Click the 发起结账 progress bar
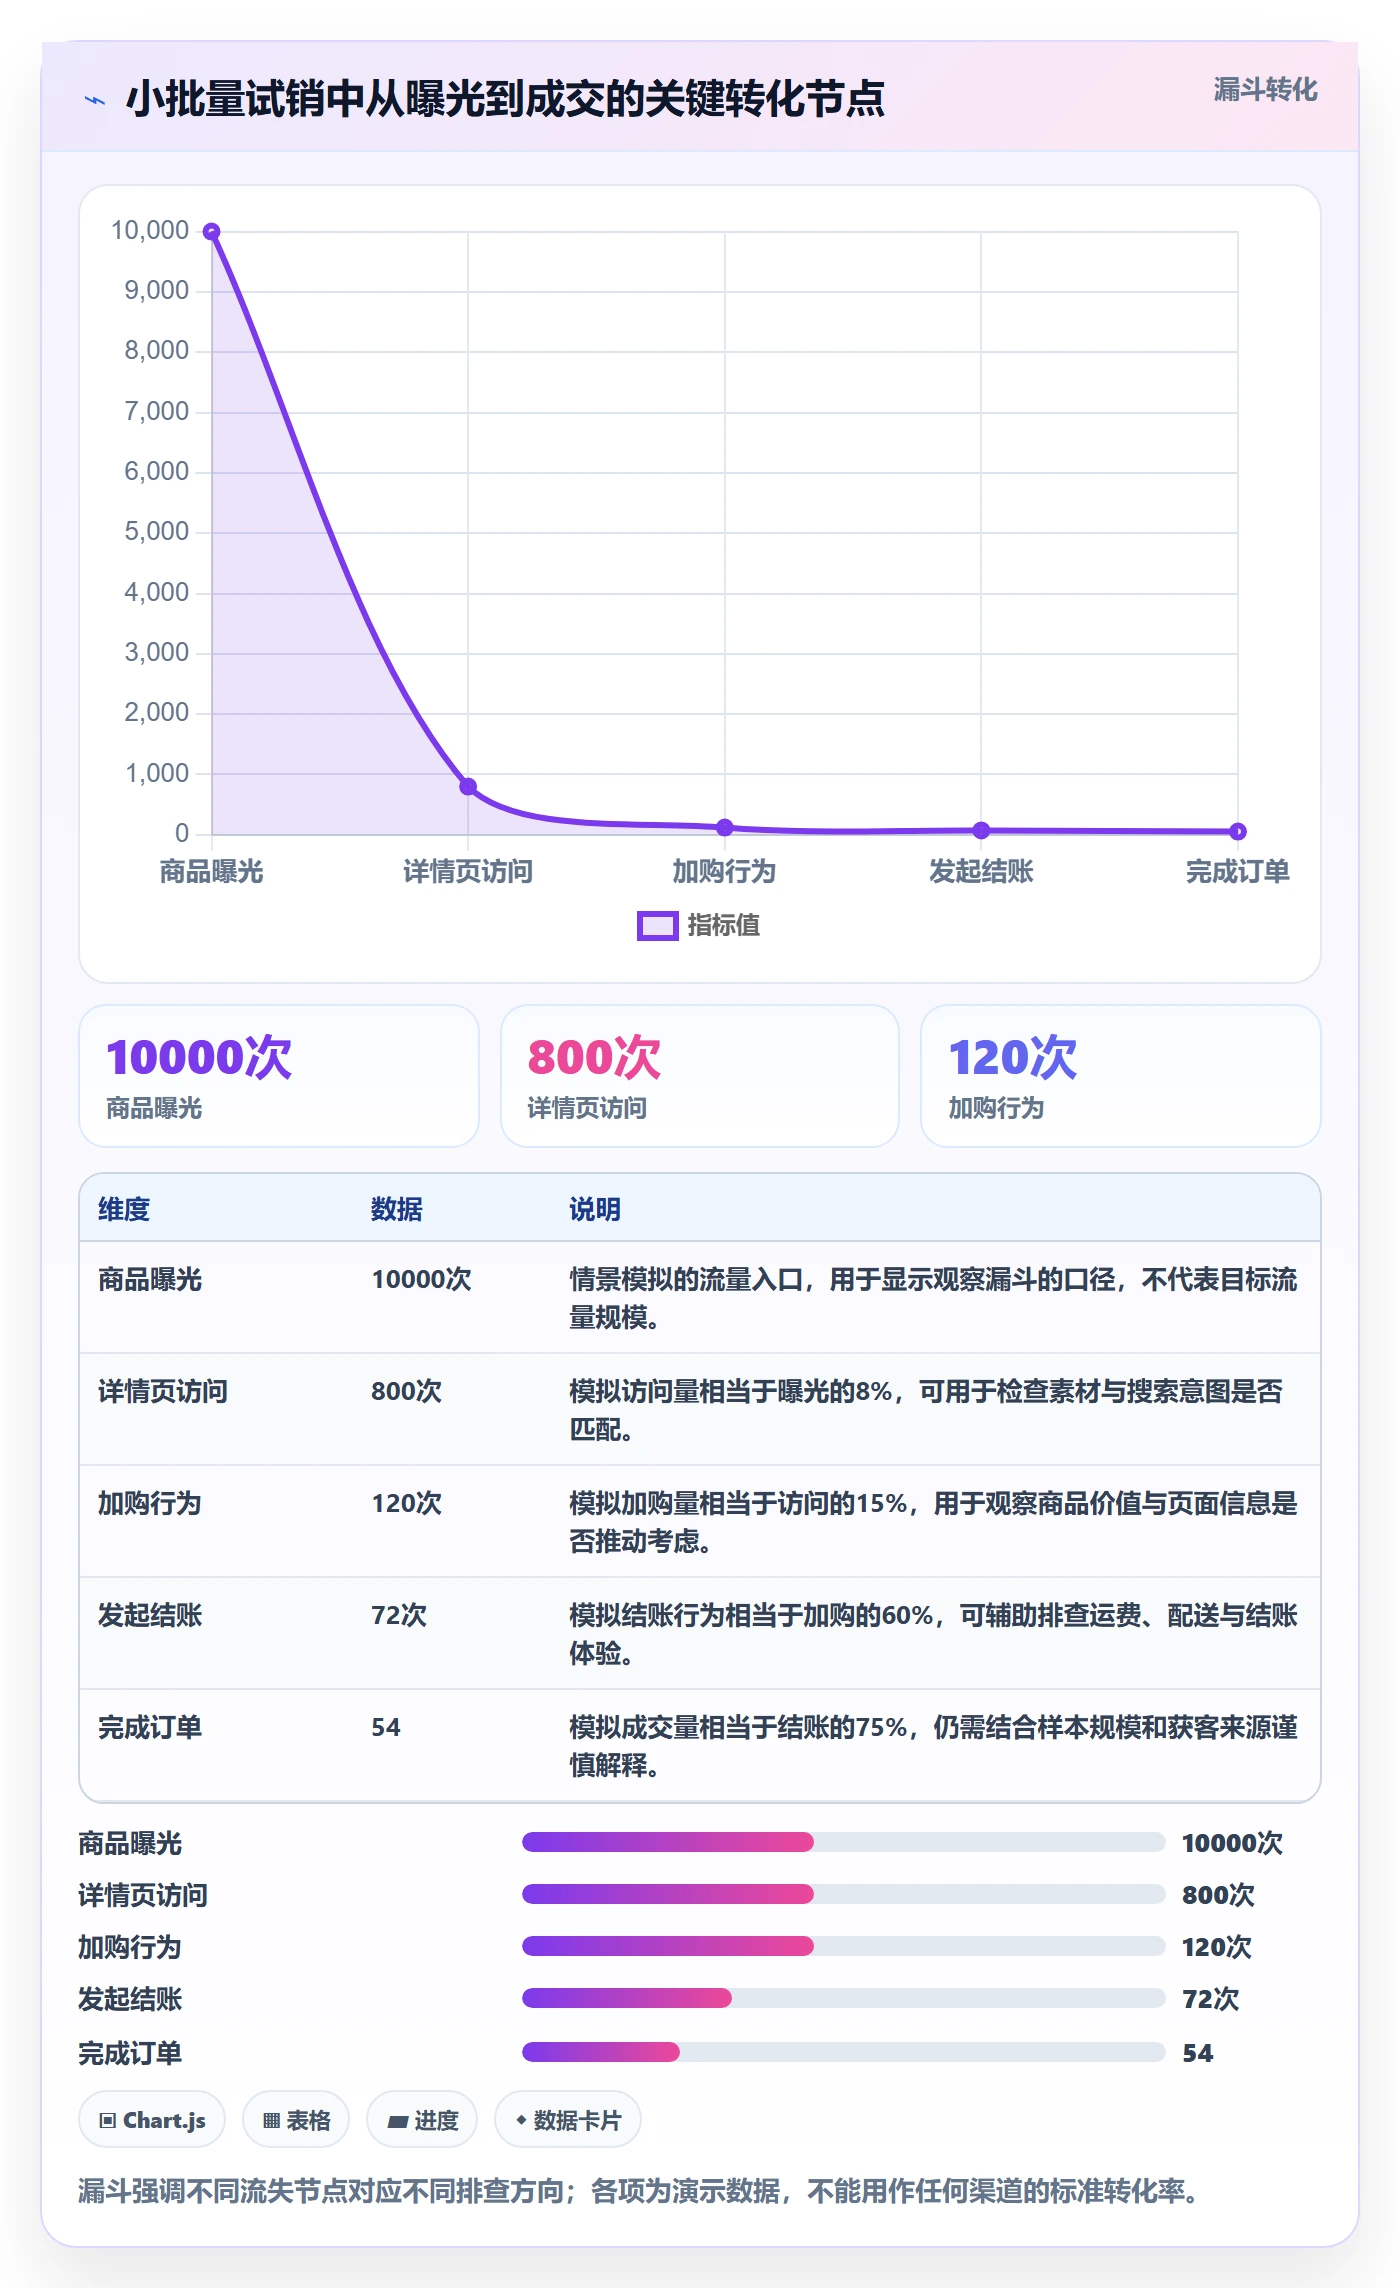Screen dimensions: 1400x2288 [843, 1998]
